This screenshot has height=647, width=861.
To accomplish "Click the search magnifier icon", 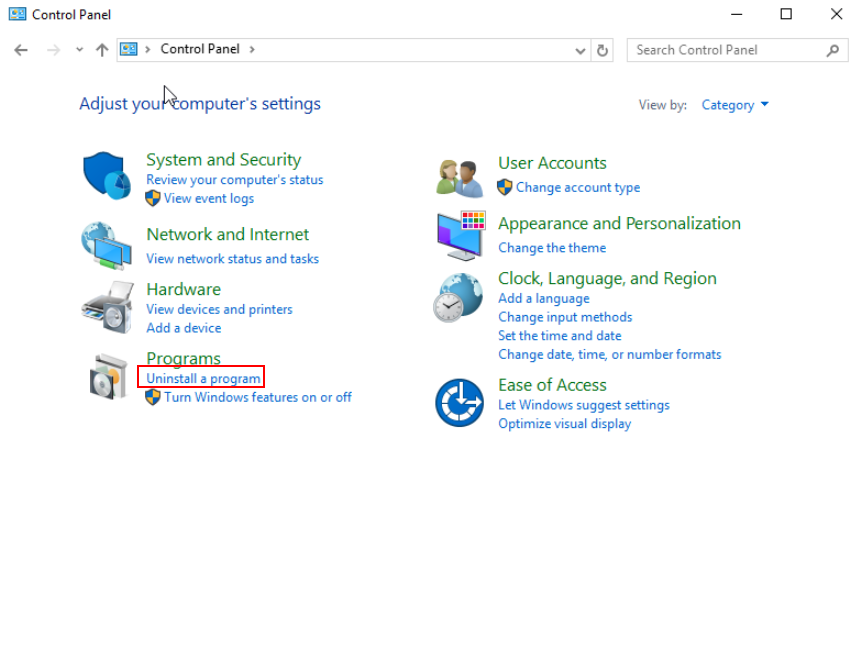I will coord(832,50).
